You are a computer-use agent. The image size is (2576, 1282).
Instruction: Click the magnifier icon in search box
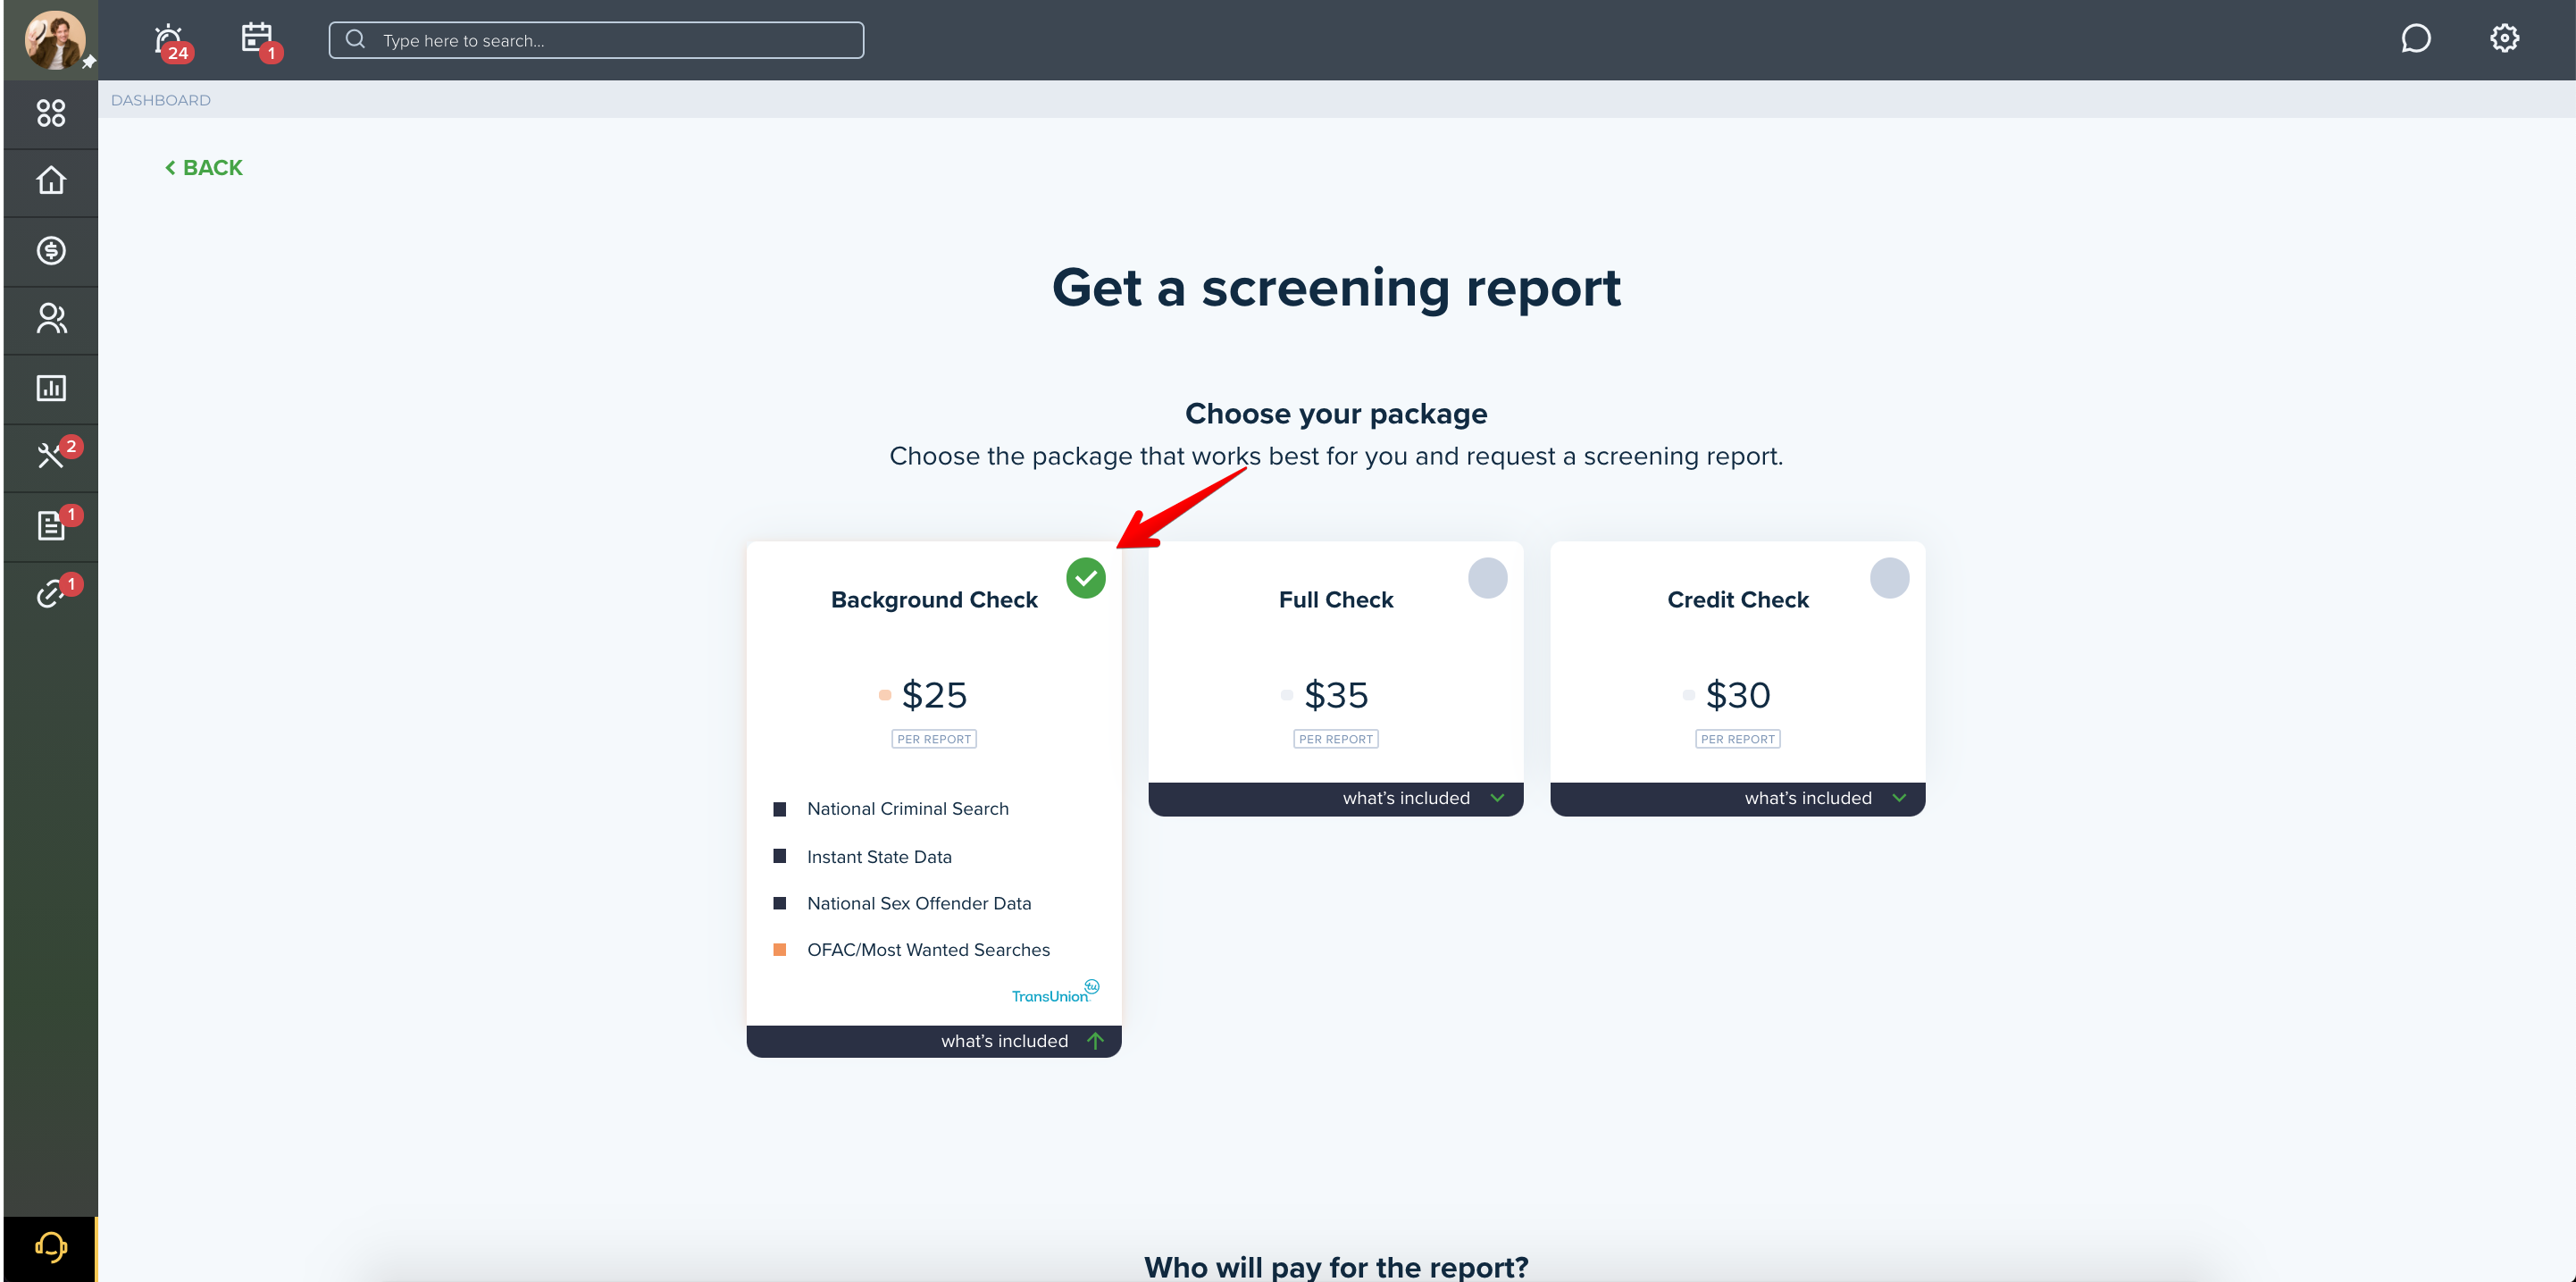[355, 40]
